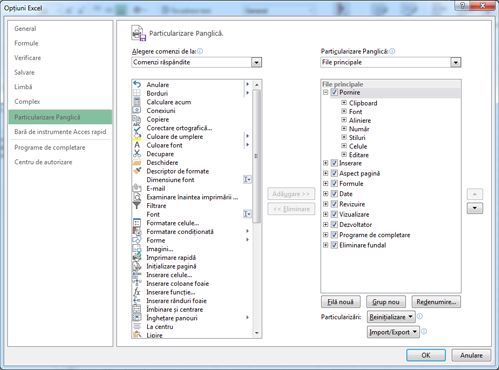This screenshot has width=499, height=370.
Task: Click the command list scrollbar thumb
Action: [x=256, y=157]
